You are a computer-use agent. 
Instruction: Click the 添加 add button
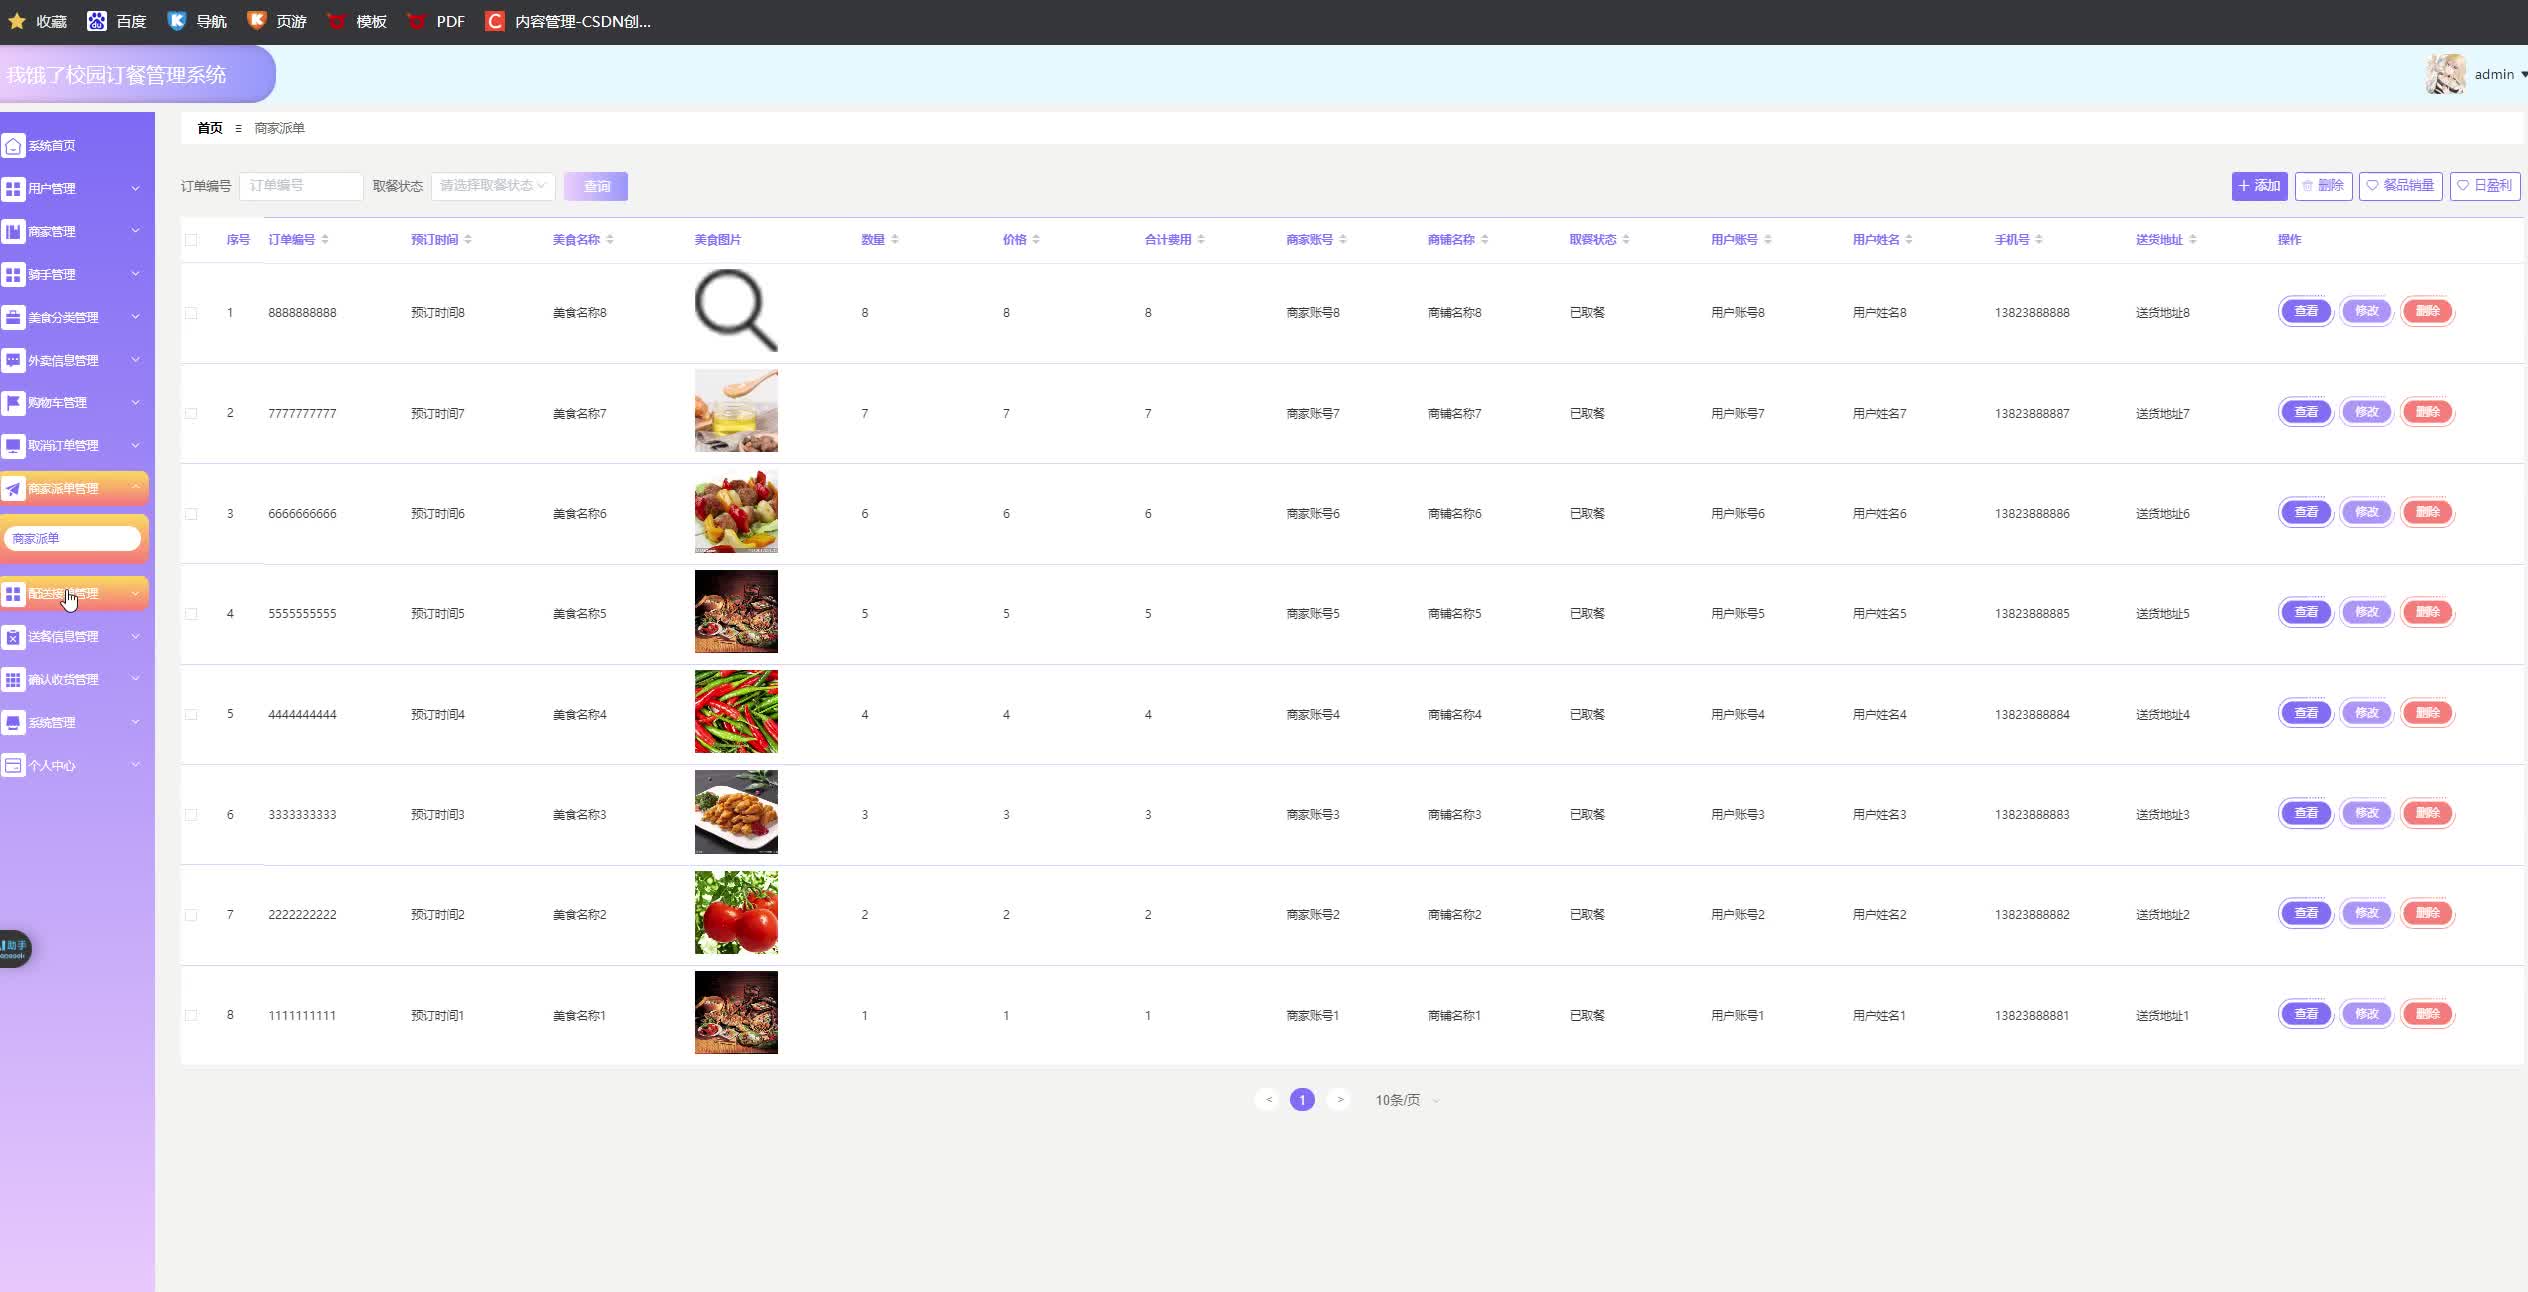[x=2258, y=186]
